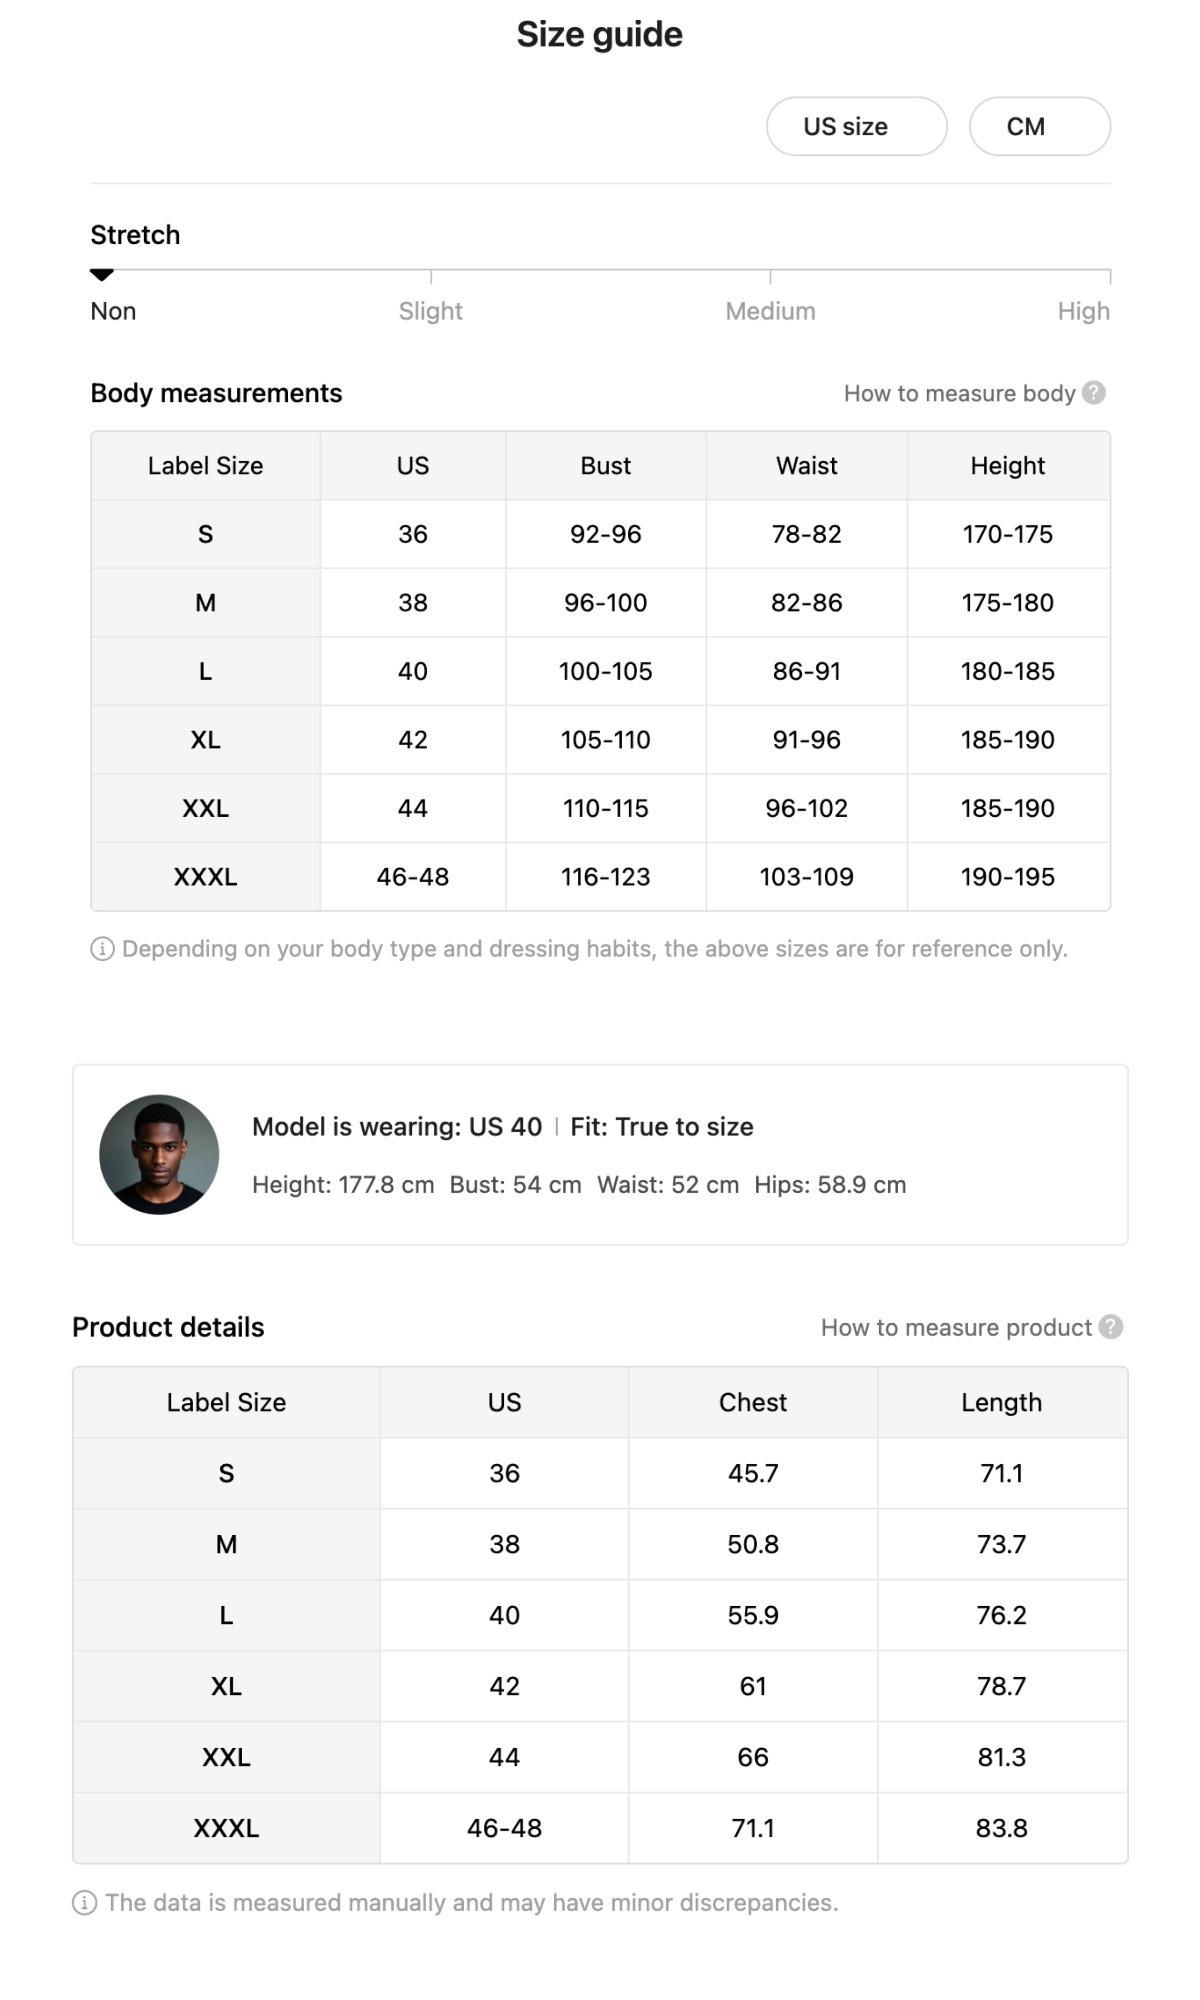Click the How to measure body link
Viewport: 1200px width, 2000px height.
959,393
